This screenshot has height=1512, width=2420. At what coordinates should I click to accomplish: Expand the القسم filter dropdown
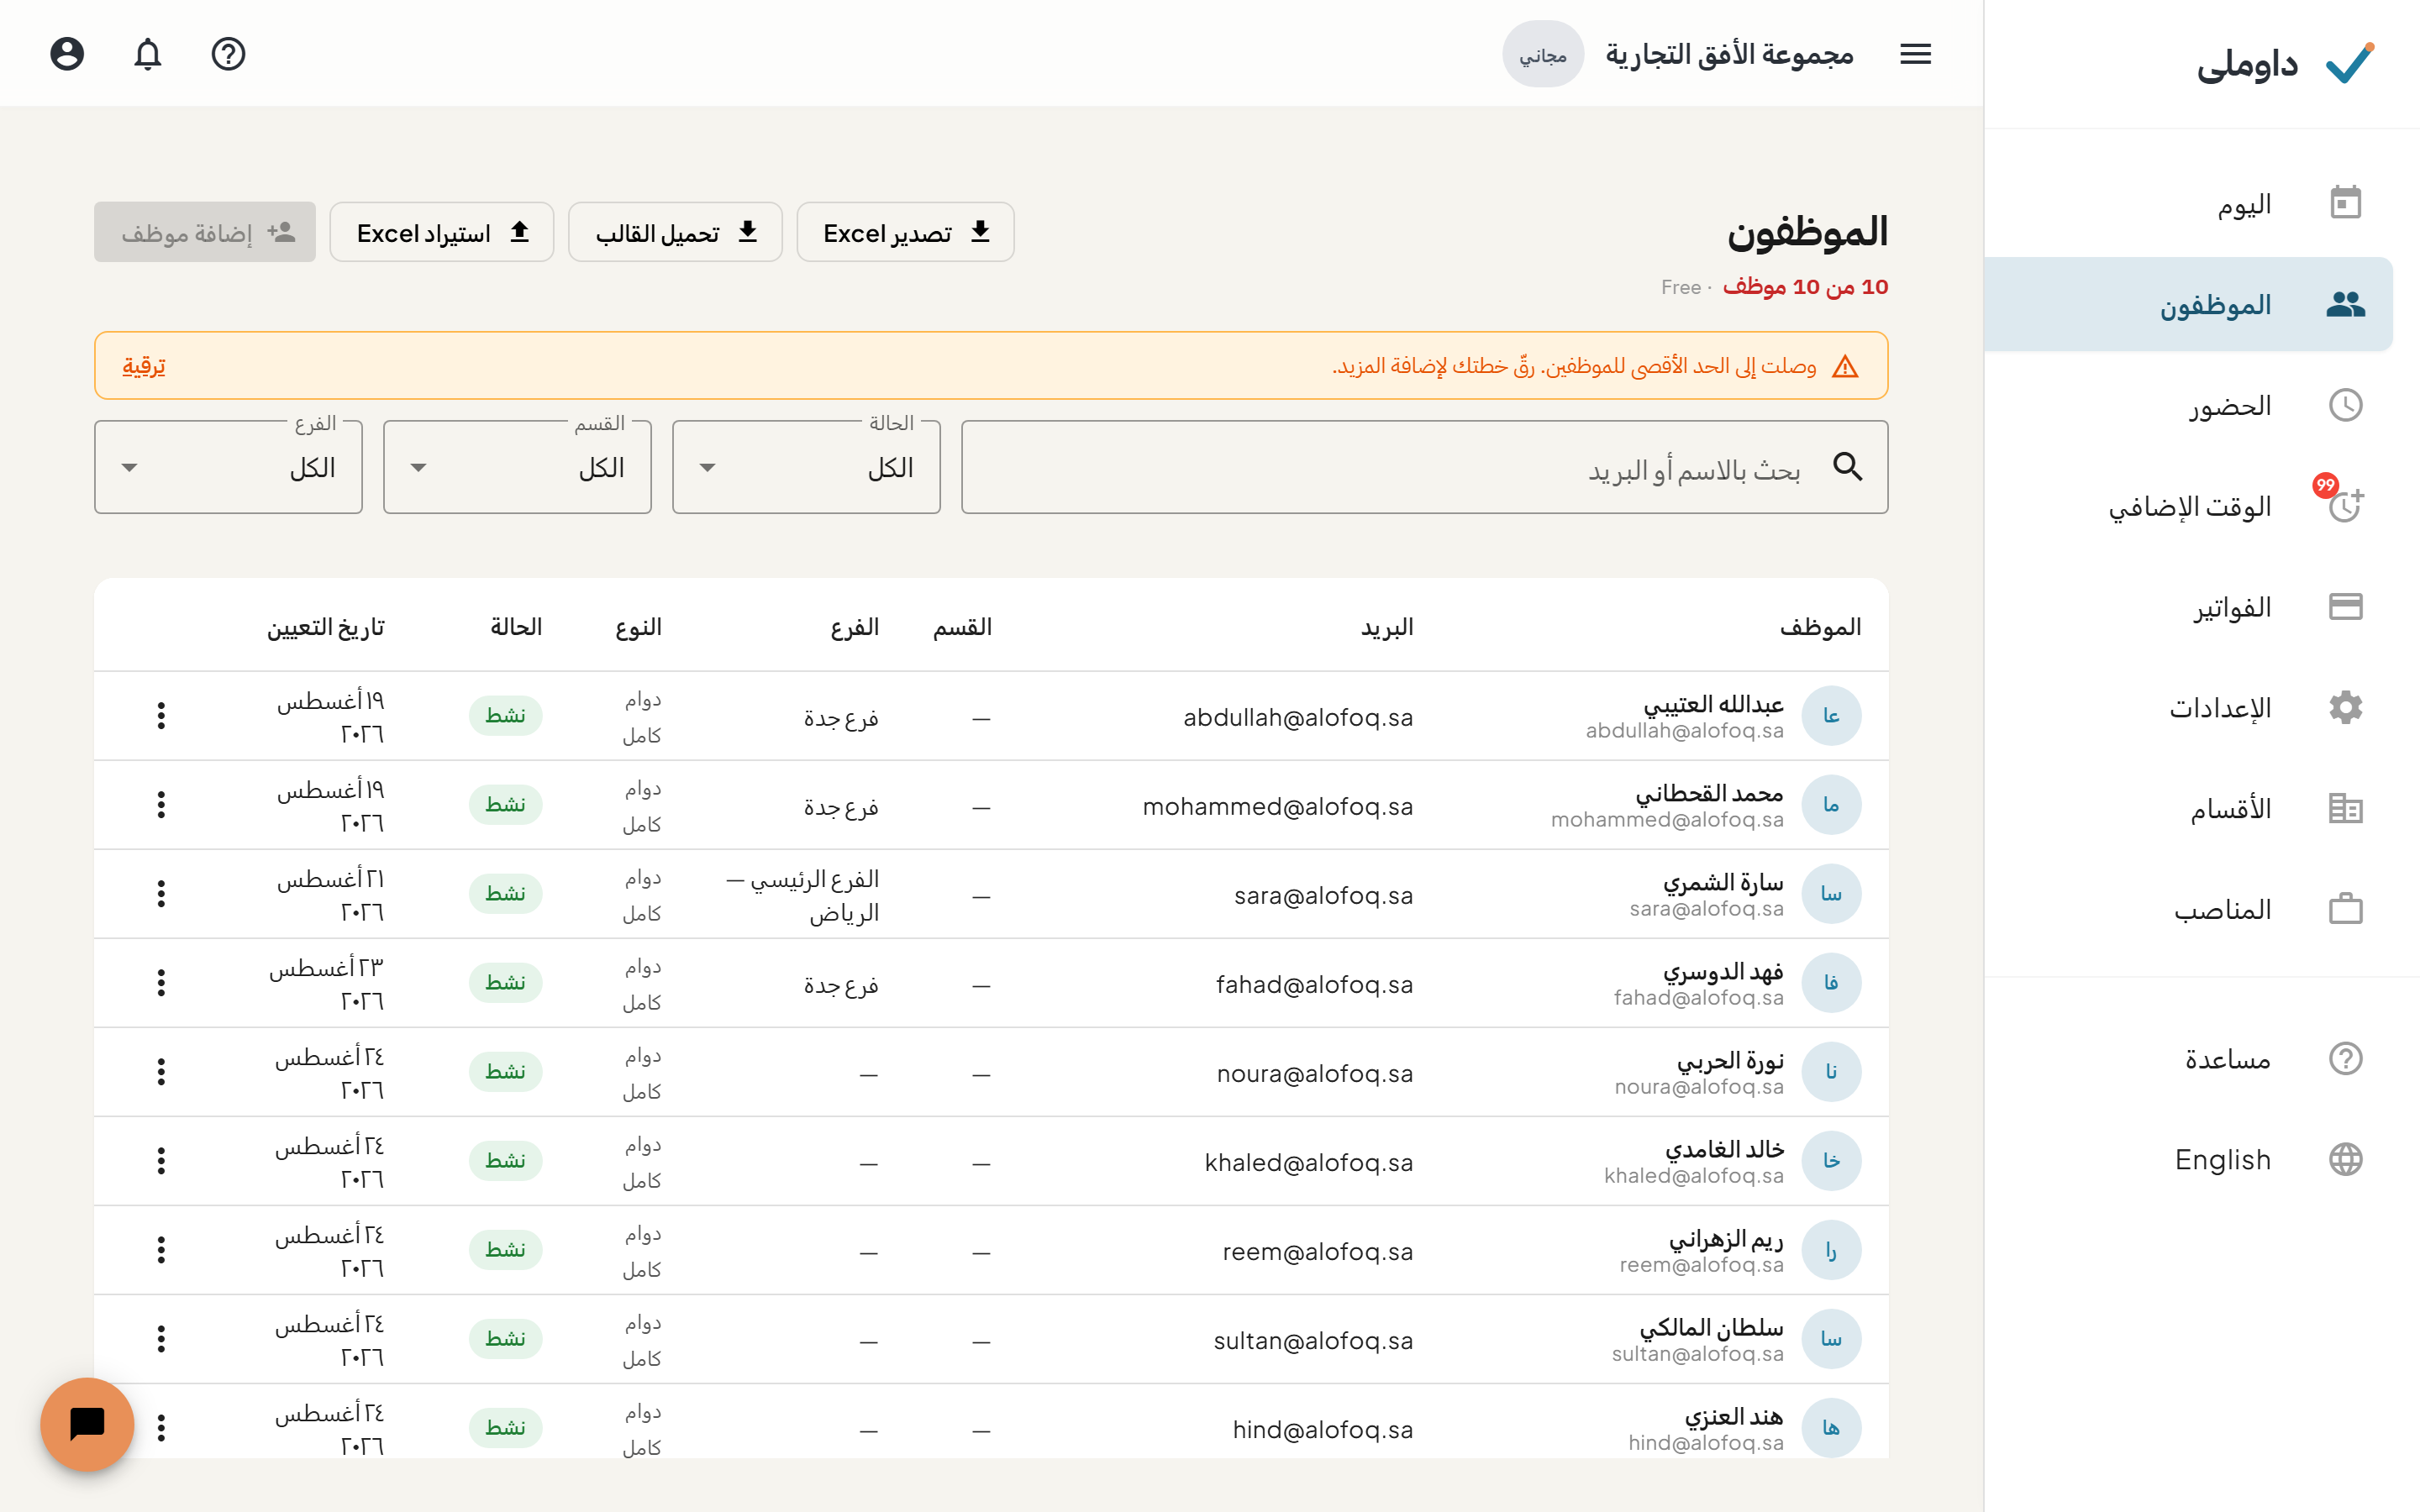517,467
